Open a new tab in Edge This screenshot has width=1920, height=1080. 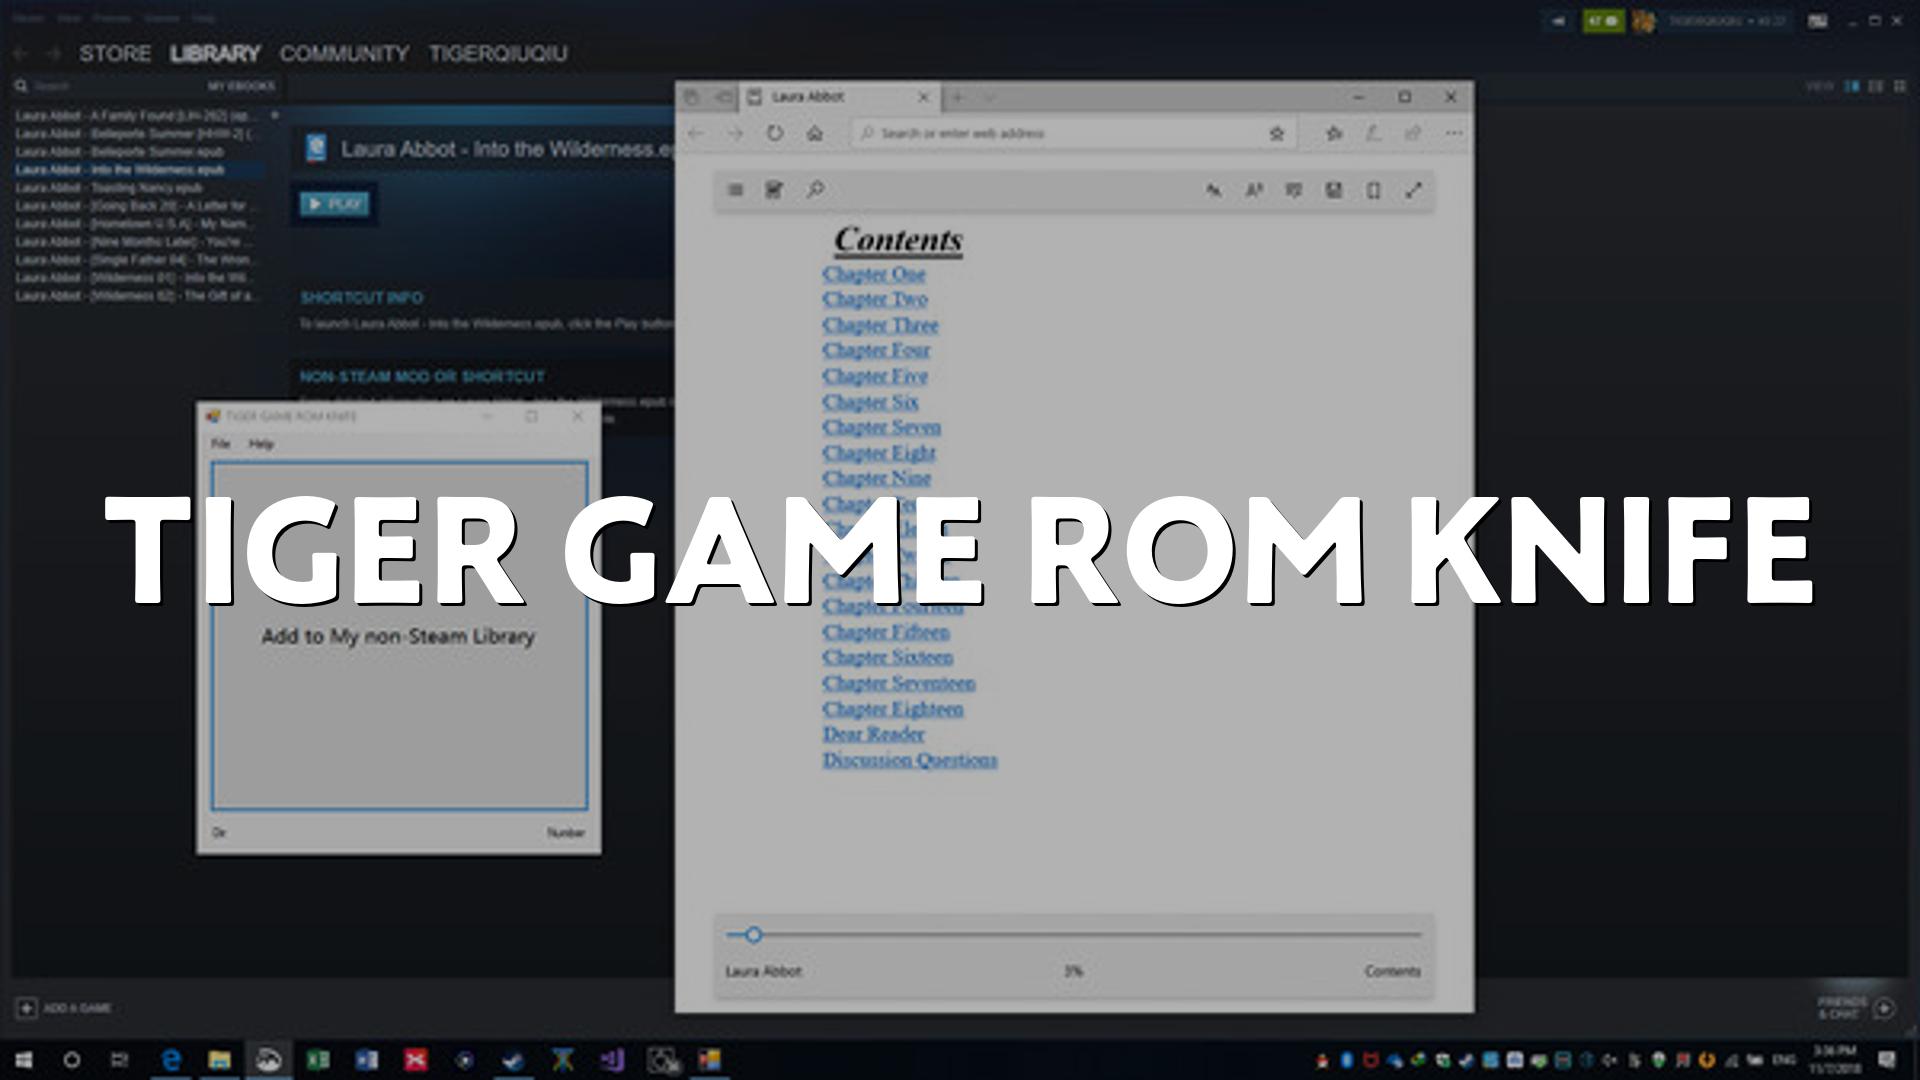957,97
